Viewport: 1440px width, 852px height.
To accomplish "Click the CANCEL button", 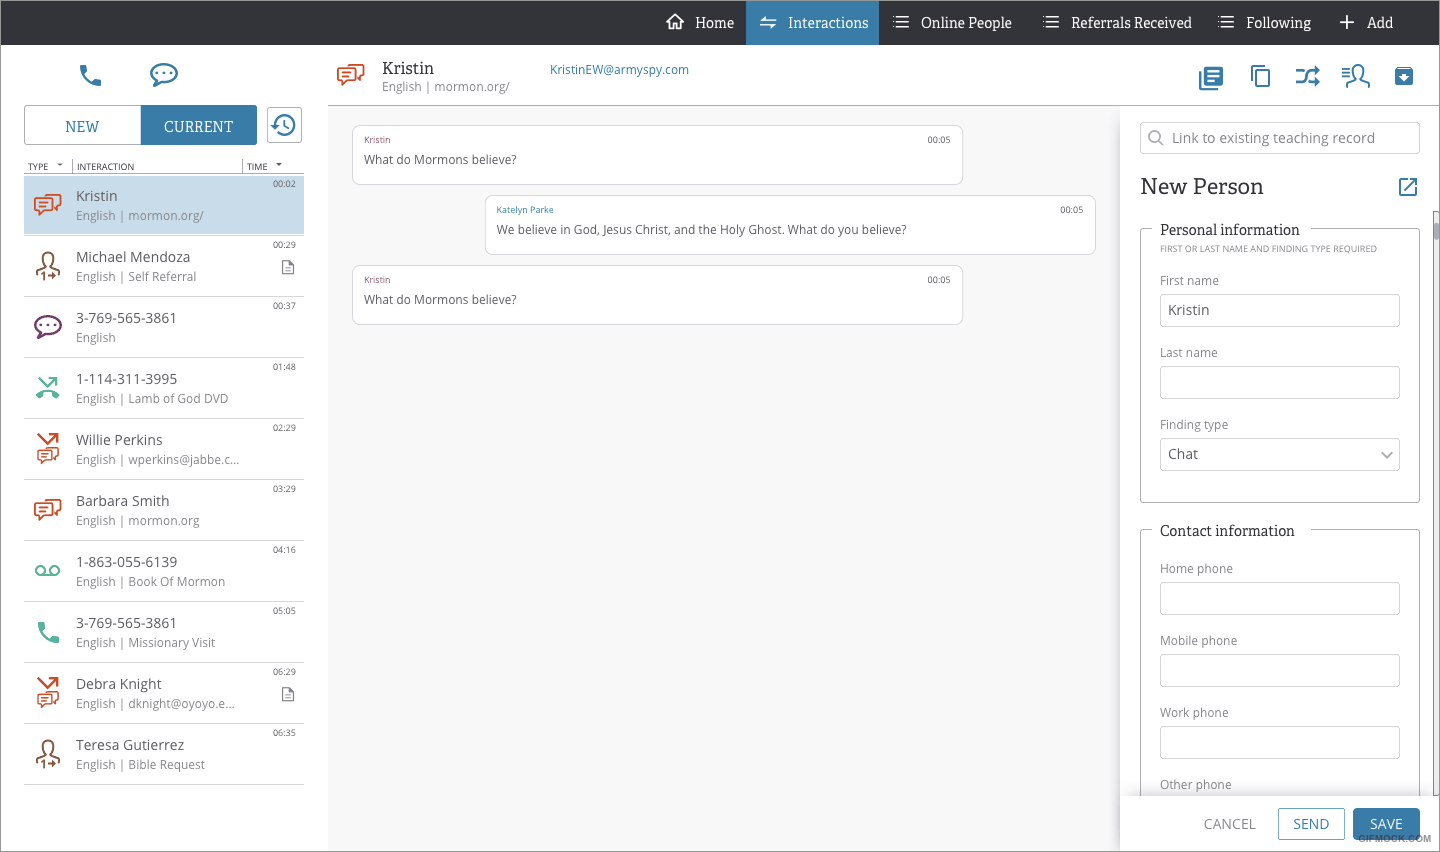I will (1229, 824).
